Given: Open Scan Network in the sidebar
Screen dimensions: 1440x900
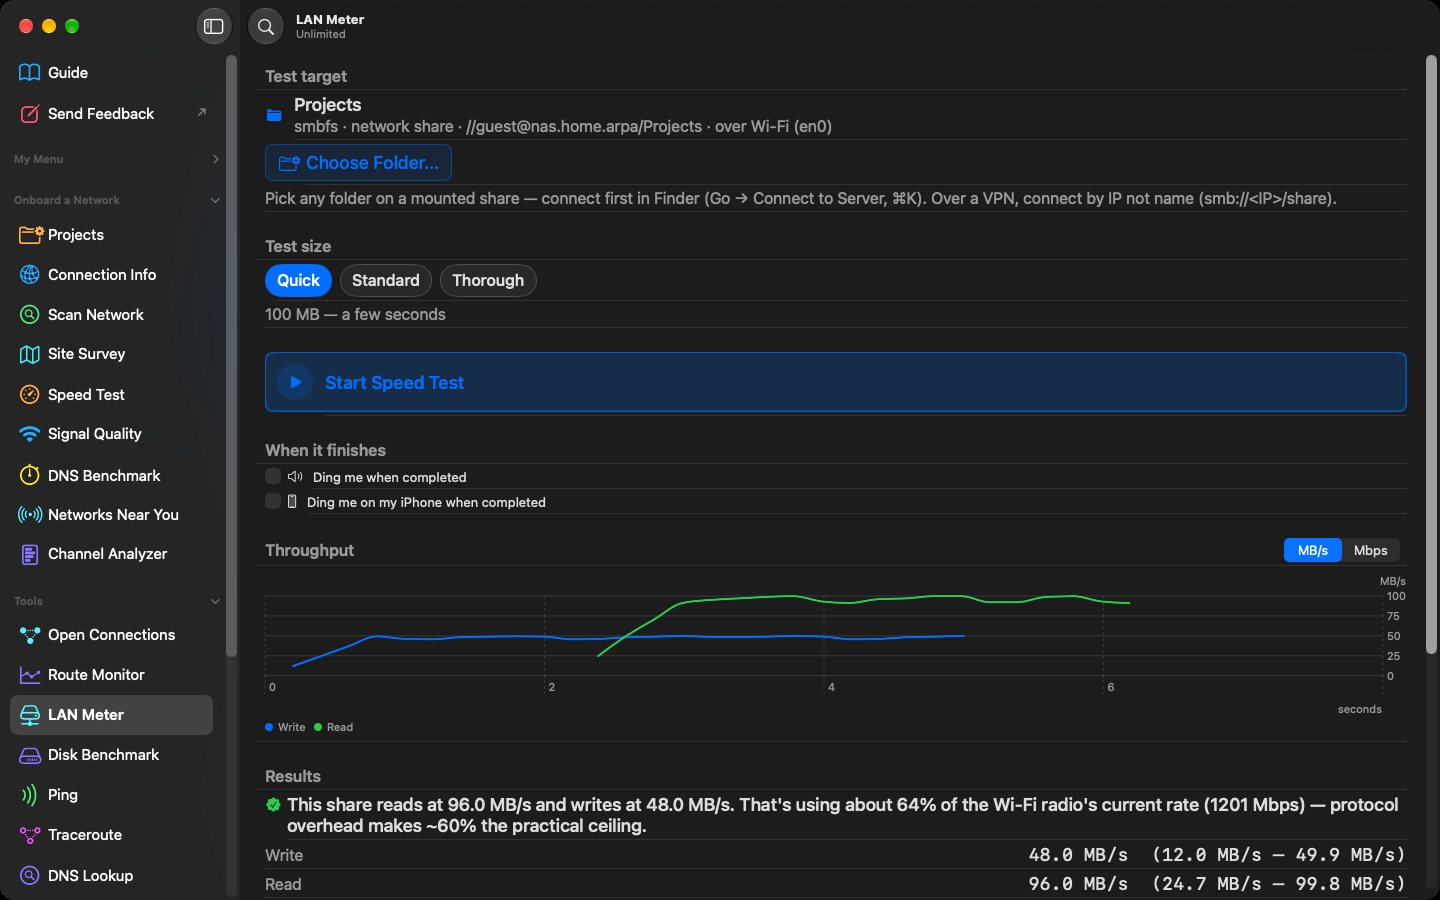Looking at the screenshot, I should pos(112,315).
